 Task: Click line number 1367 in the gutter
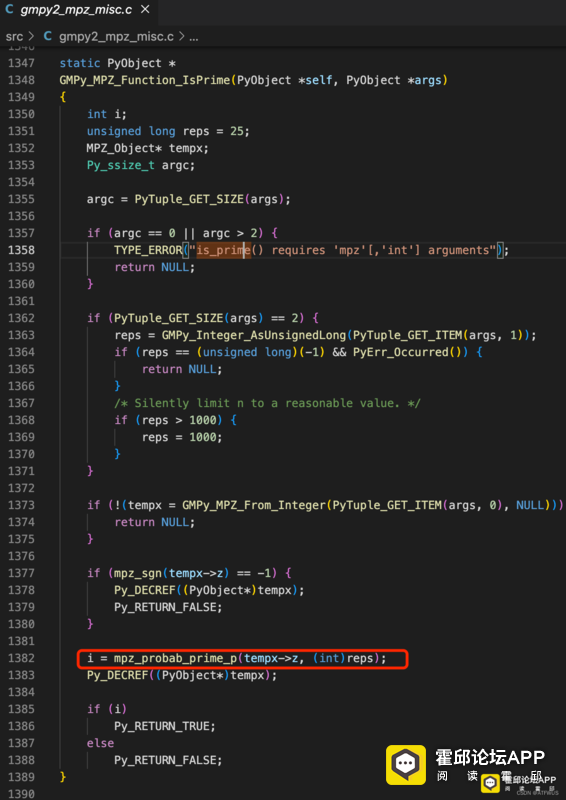[x=21, y=403]
